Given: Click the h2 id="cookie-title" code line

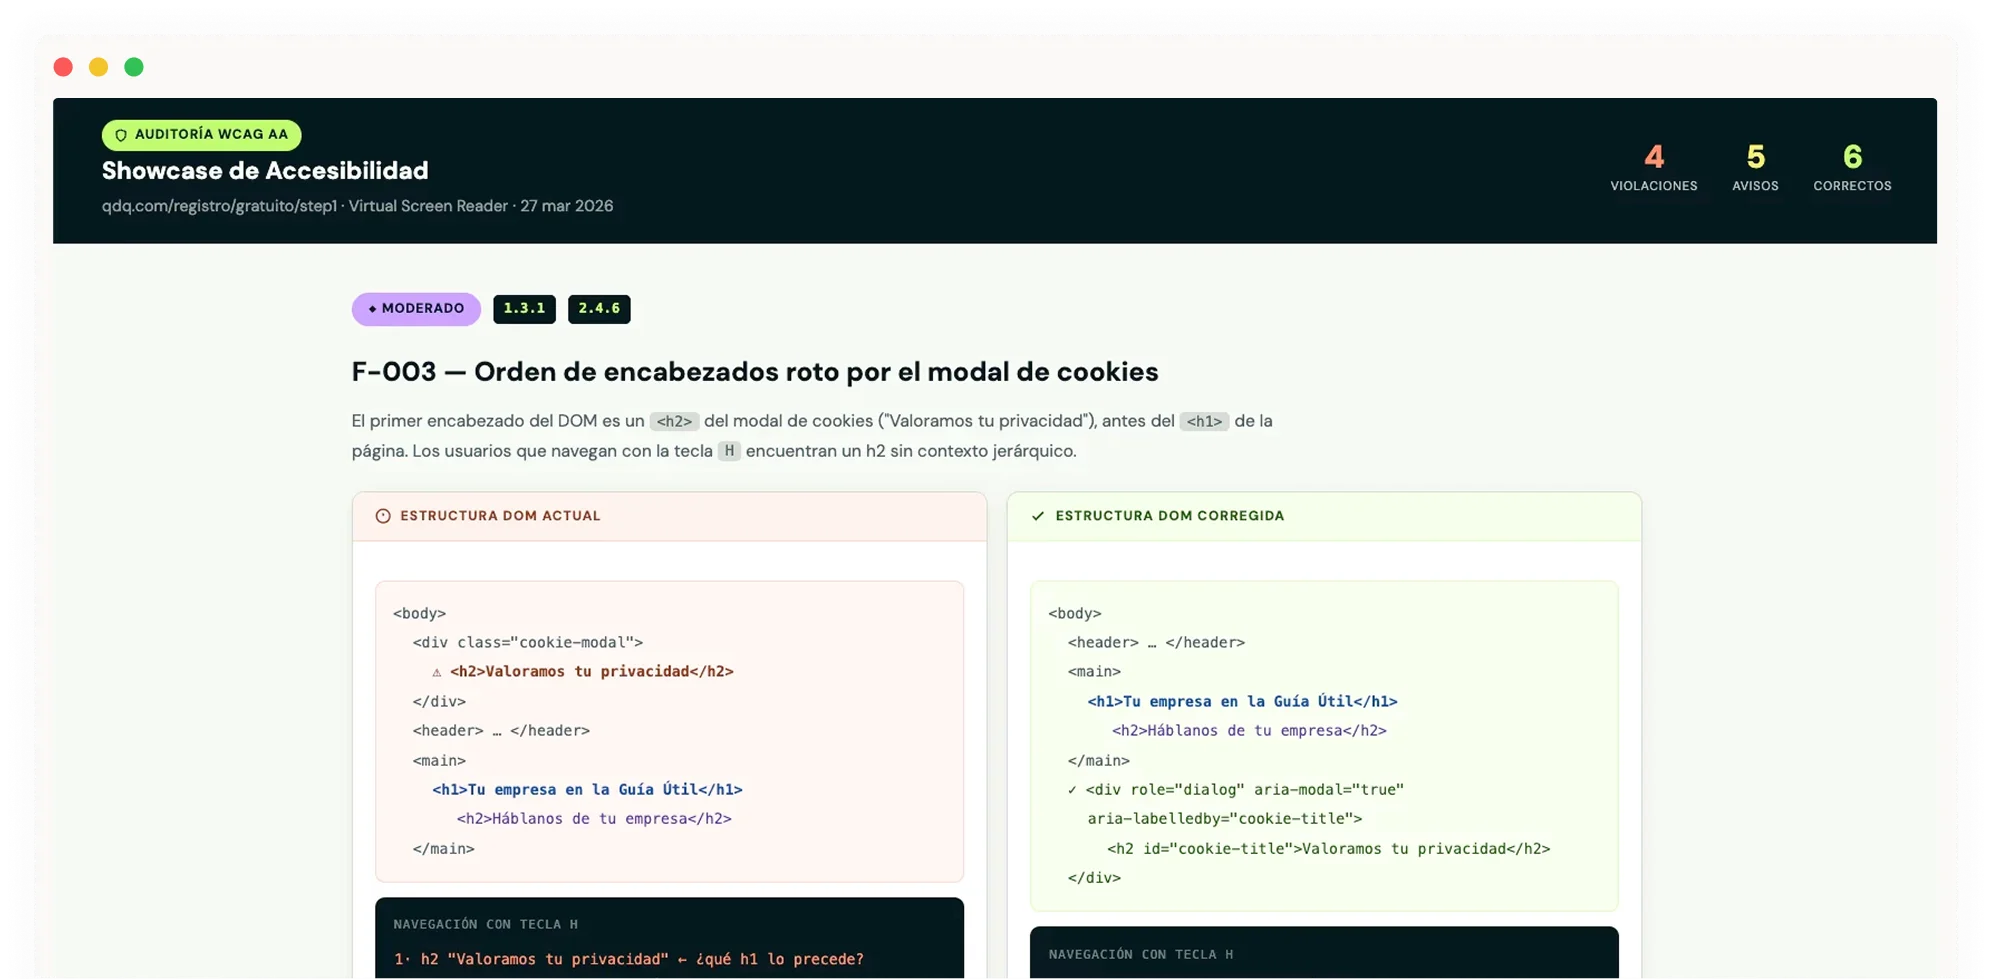Looking at the screenshot, I should click(1328, 849).
